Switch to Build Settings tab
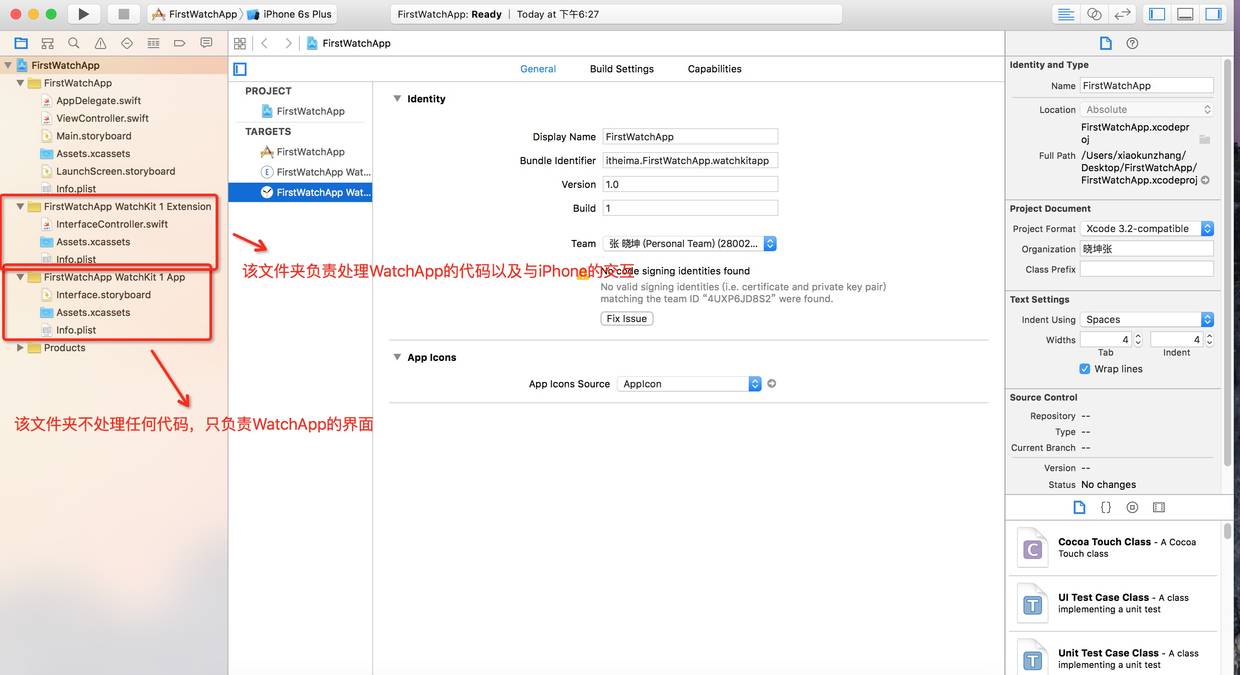This screenshot has height=675, width=1240. tap(622, 69)
